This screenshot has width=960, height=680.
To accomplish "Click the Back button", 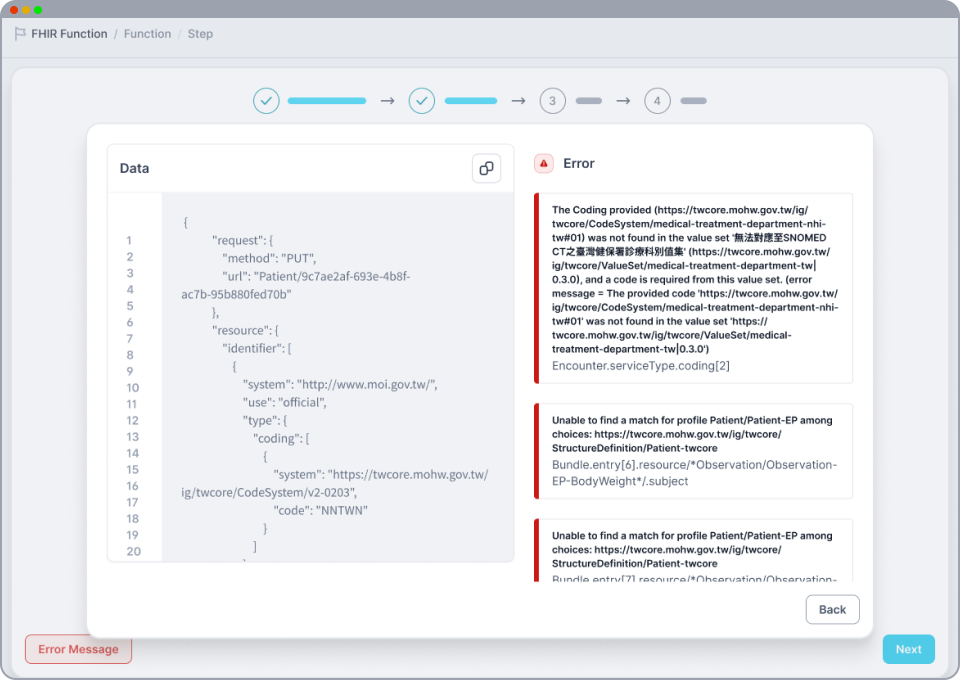I will [x=832, y=609].
